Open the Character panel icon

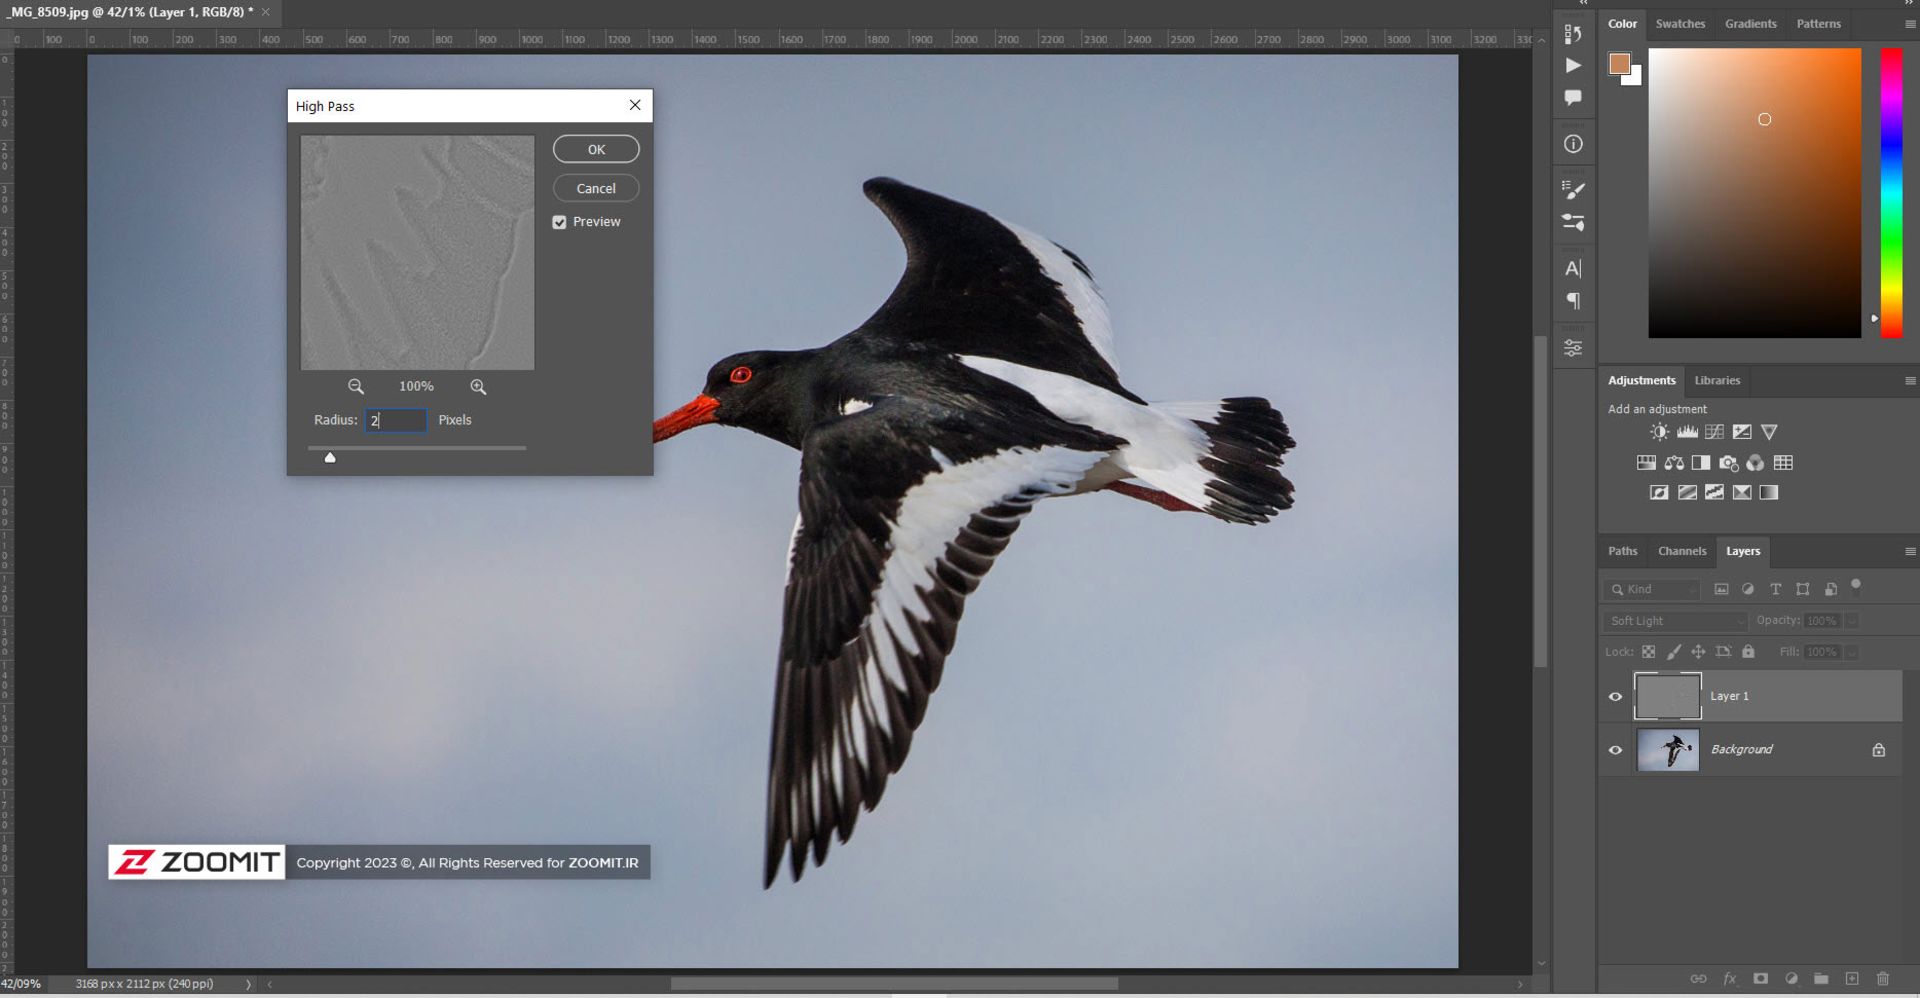pyautogui.click(x=1573, y=268)
